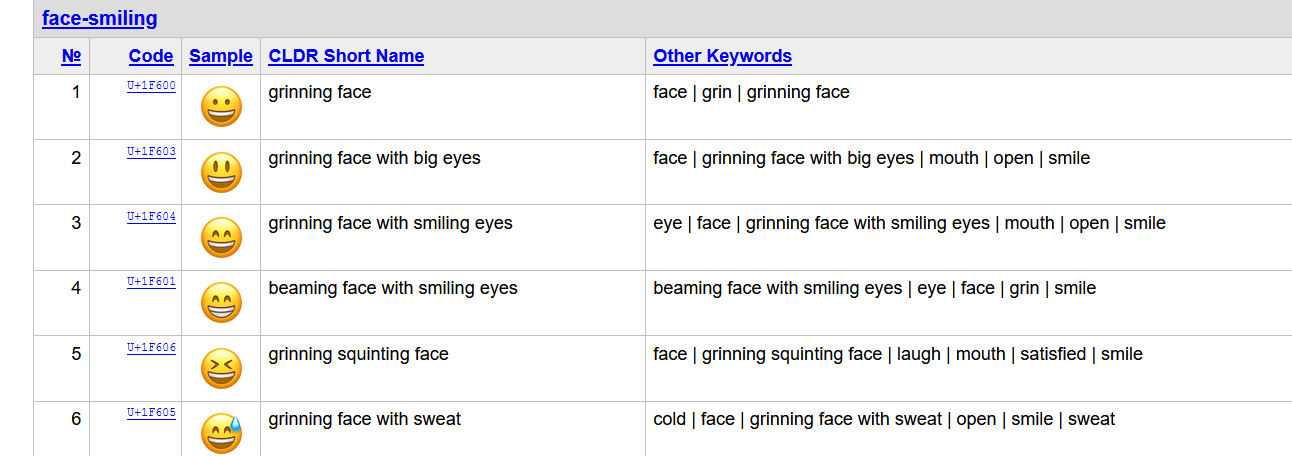Viewport: 1292px width, 456px height.
Task: Click the grinning face with smiling eyes emoji
Action: [x=221, y=238]
